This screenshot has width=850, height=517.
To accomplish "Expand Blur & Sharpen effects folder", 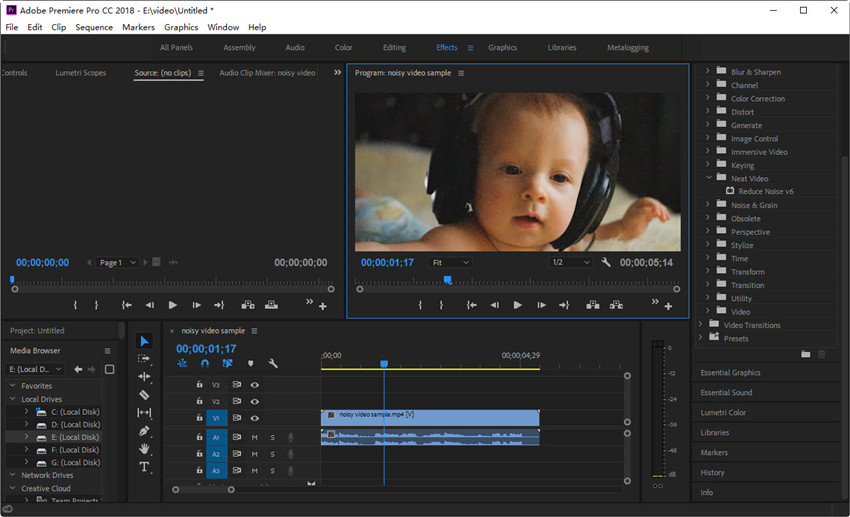I will point(707,71).
